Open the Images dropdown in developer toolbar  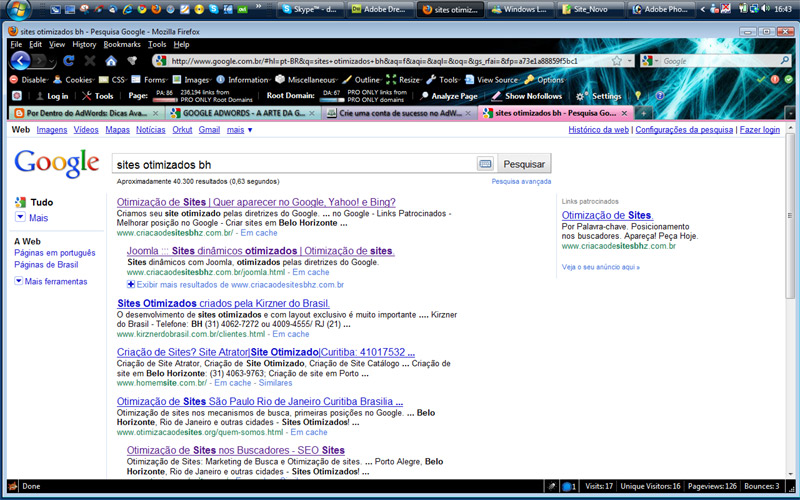[x=193, y=80]
